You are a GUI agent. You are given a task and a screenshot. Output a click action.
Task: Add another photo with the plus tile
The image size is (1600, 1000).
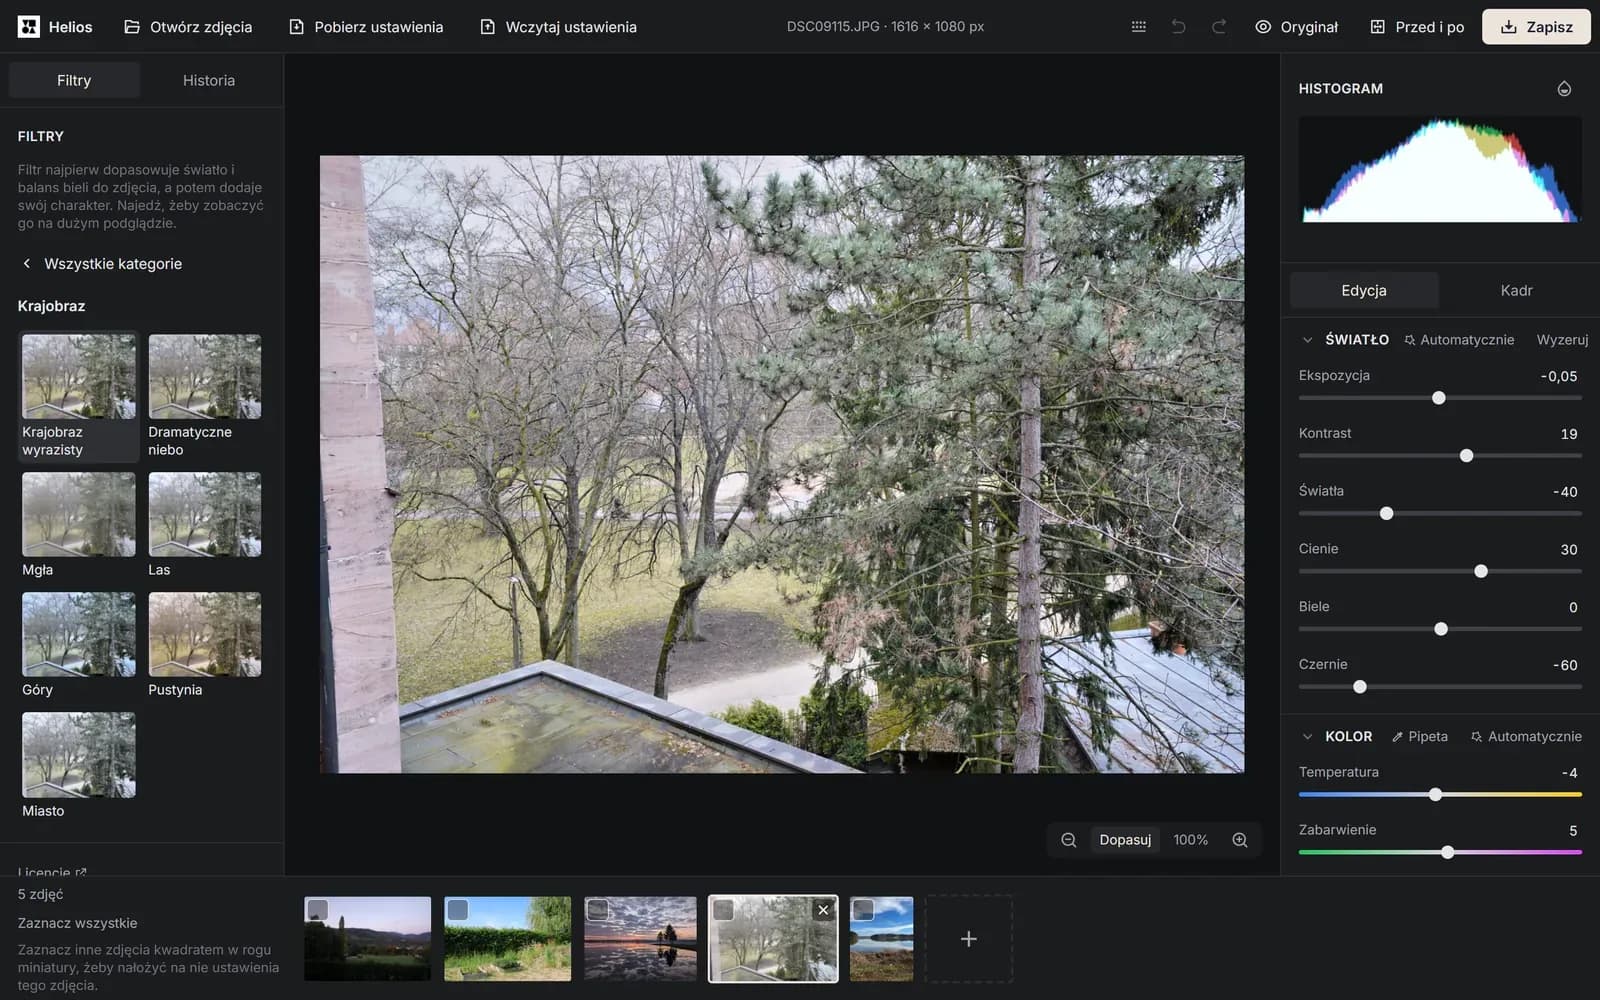click(x=968, y=939)
